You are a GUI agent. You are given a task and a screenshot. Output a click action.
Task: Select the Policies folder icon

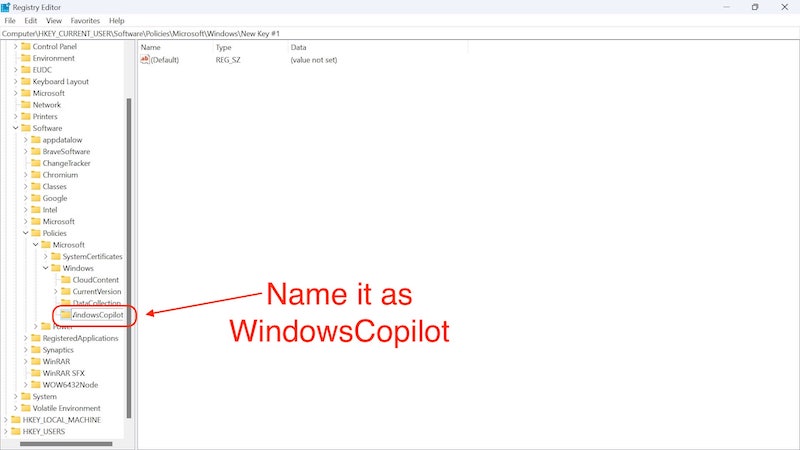pyautogui.click(x=36, y=233)
